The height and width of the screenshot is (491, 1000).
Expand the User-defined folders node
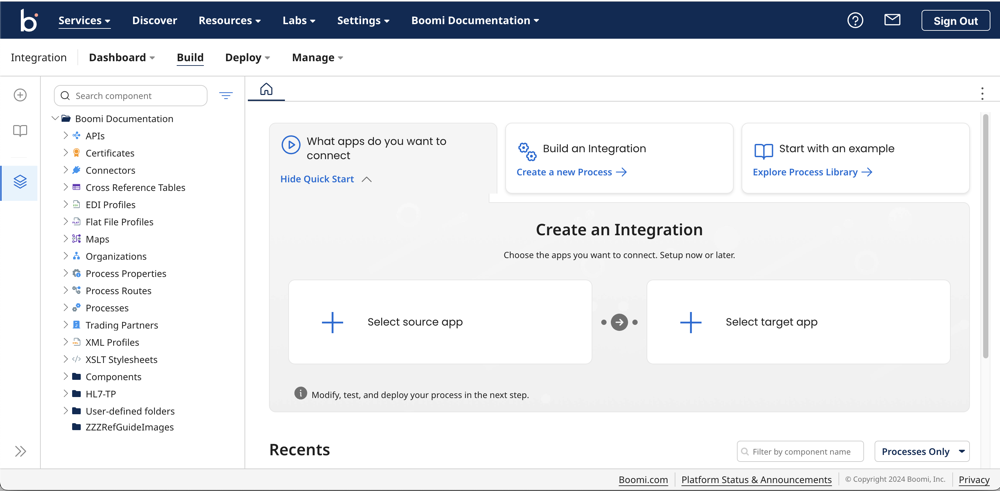click(x=66, y=411)
